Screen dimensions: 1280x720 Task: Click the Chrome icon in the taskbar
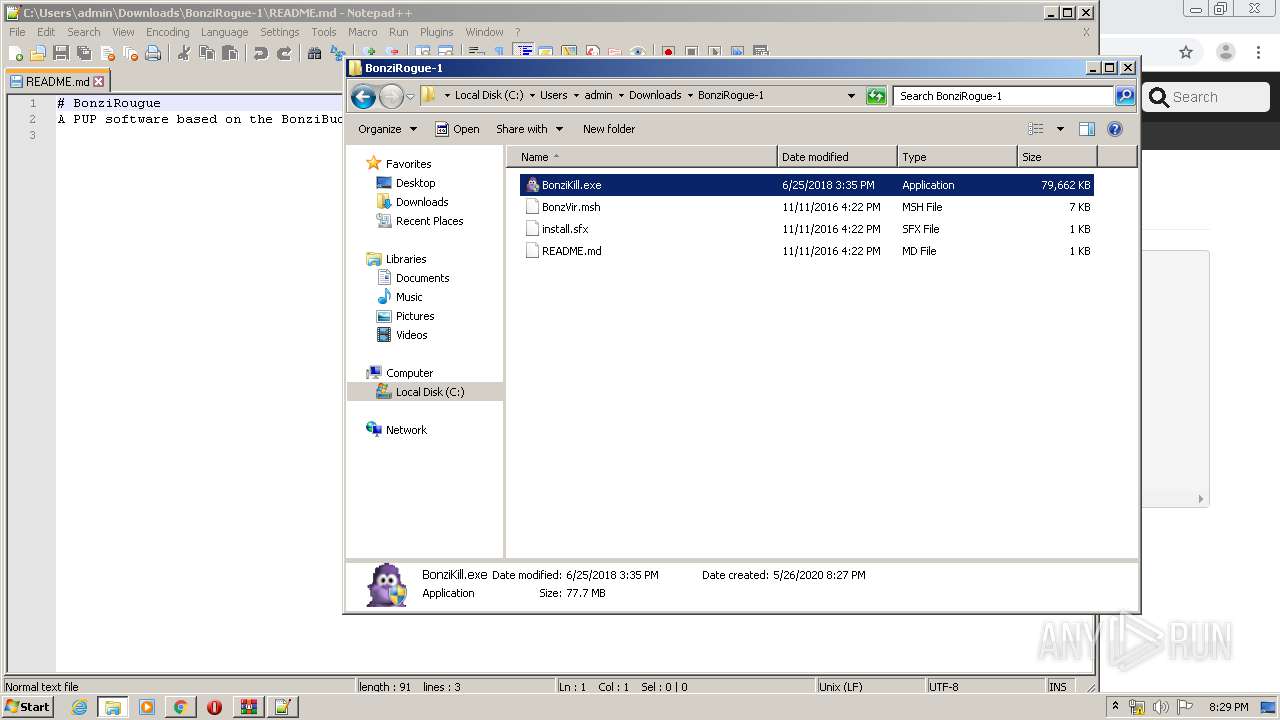[180, 707]
